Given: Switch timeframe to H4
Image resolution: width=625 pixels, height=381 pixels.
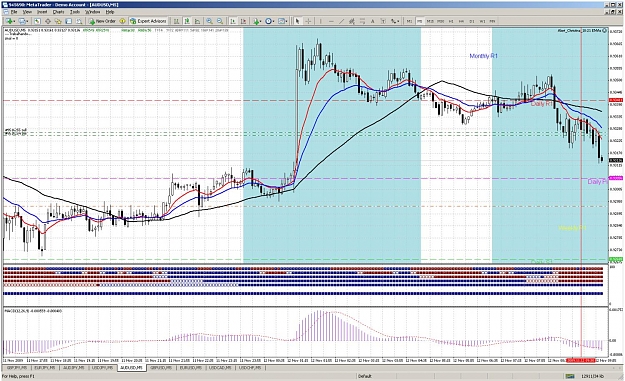Looking at the screenshot, I should tap(462, 21).
